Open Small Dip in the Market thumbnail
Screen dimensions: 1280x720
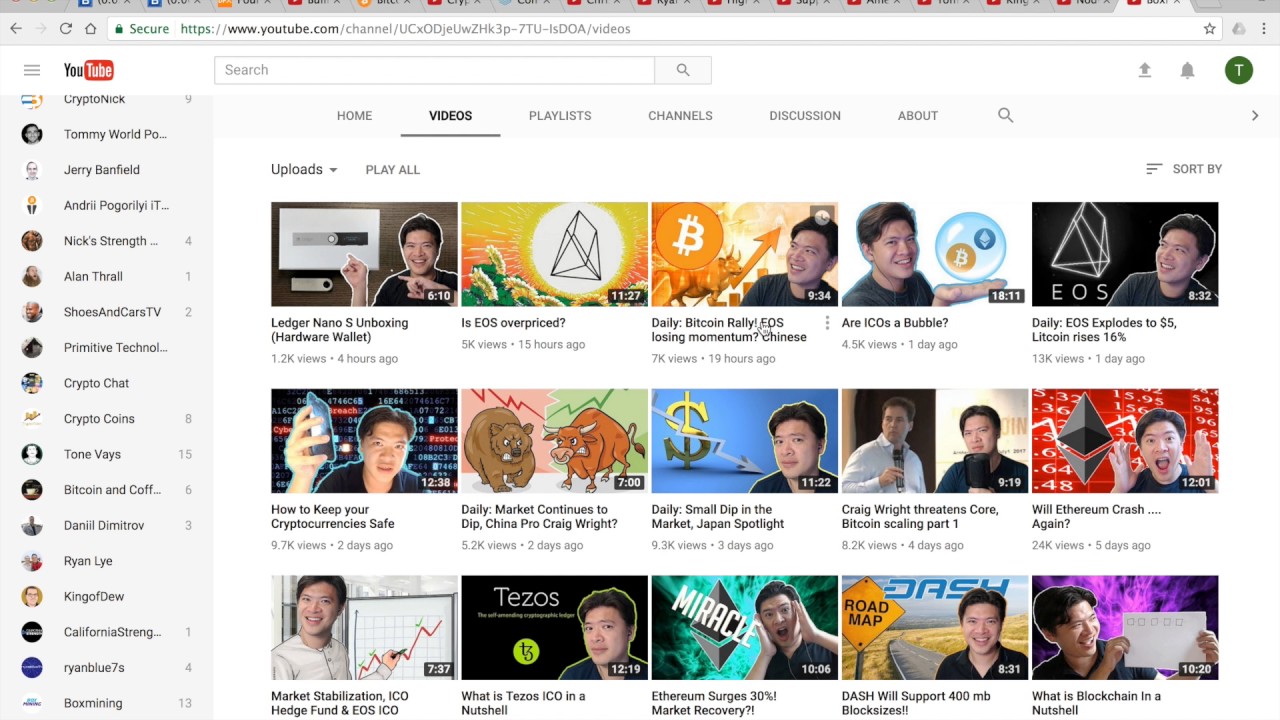(x=745, y=441)
